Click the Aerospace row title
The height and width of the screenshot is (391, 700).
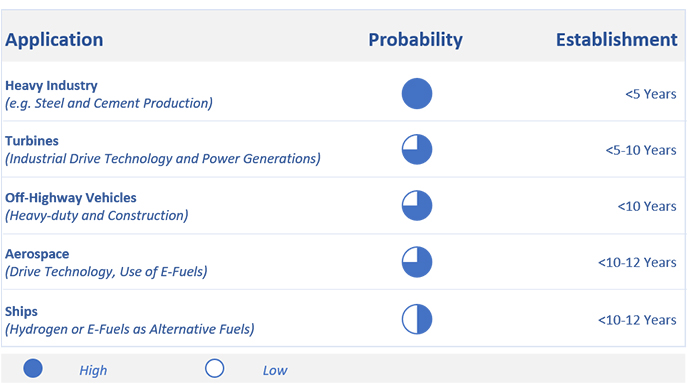point(37,254)
